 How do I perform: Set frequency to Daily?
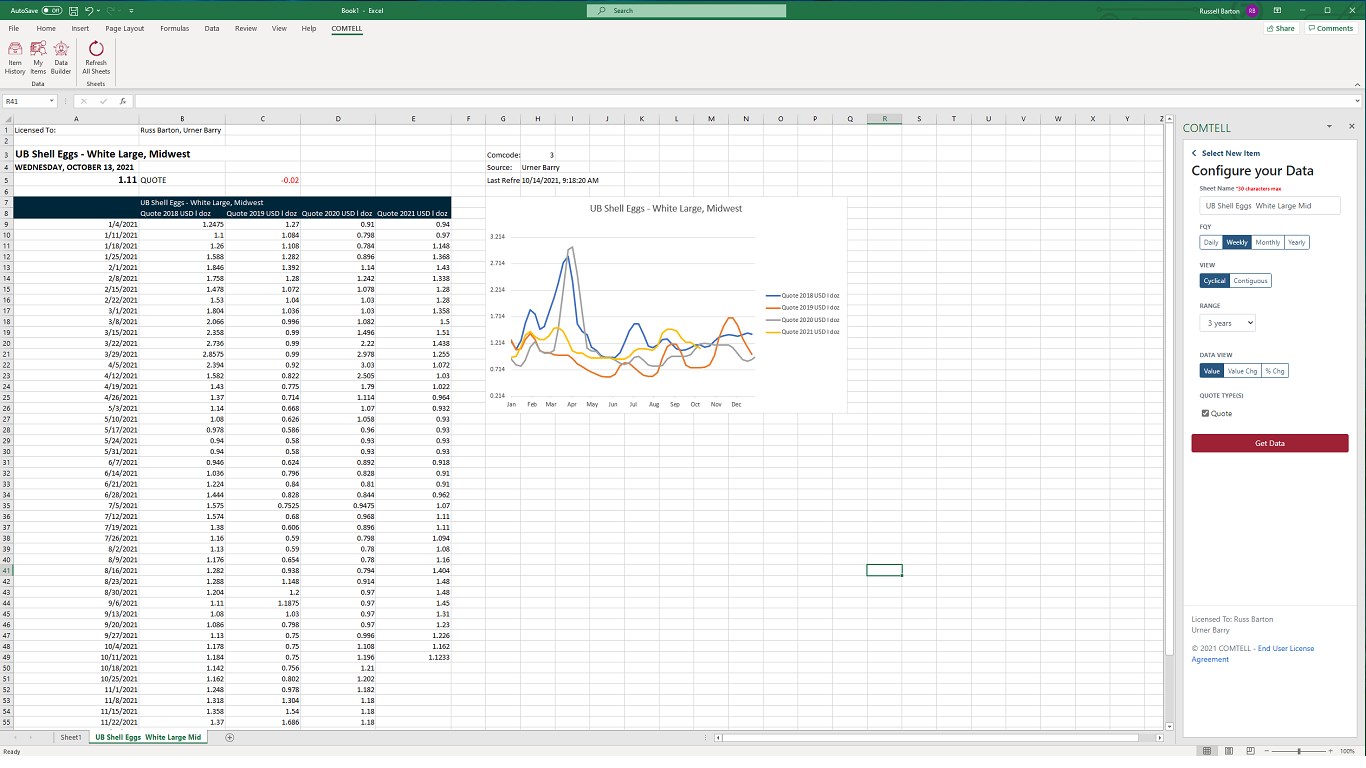point(1211,242)
